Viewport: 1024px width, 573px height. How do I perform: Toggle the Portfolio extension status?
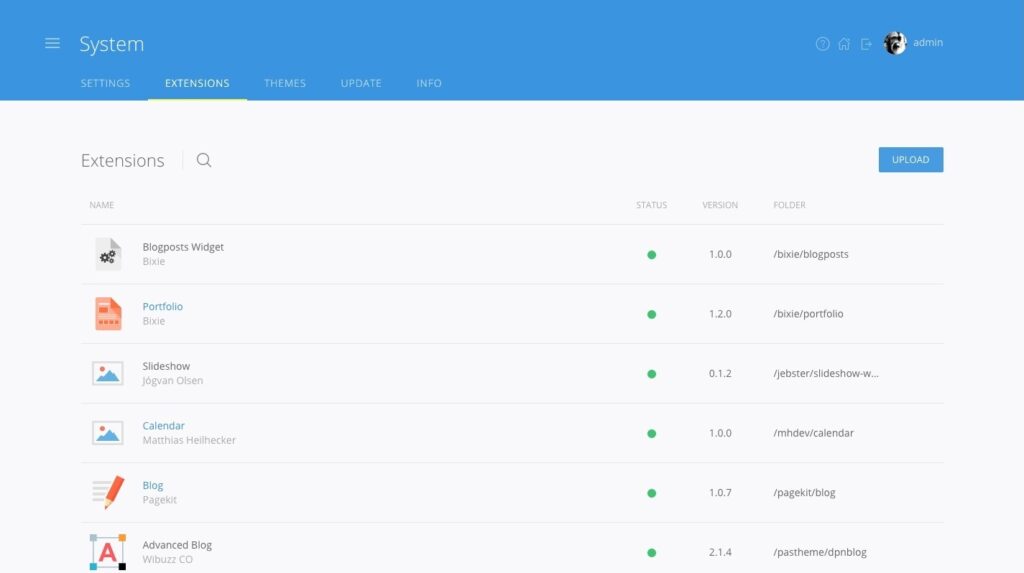(651, 314)
